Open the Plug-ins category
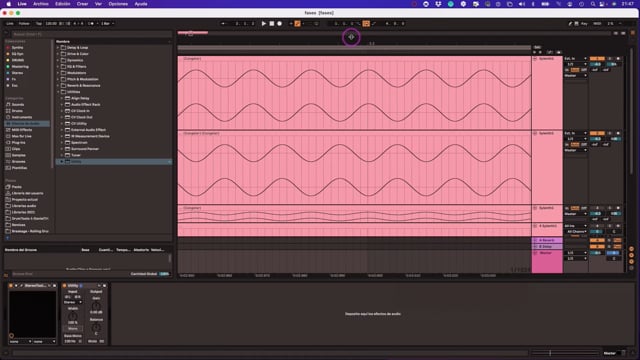640x360 pixels. (x=18, y=142)
